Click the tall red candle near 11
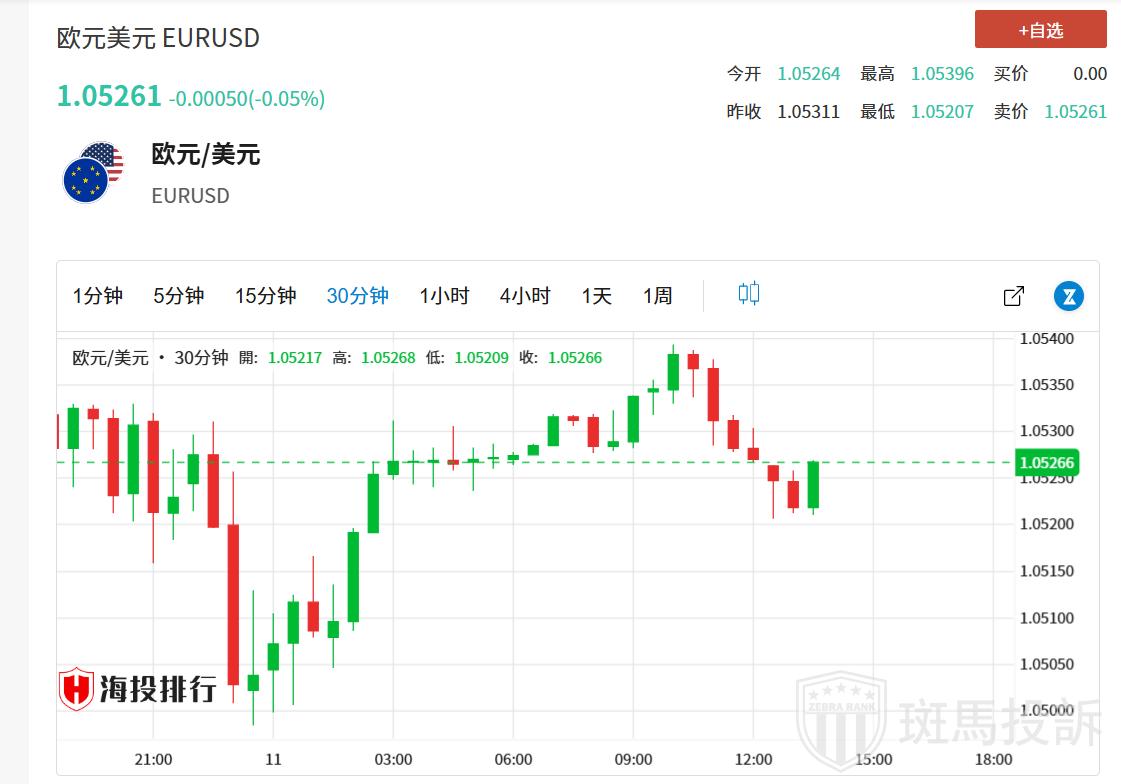The image size is (1121, 784). pos(233,604)
